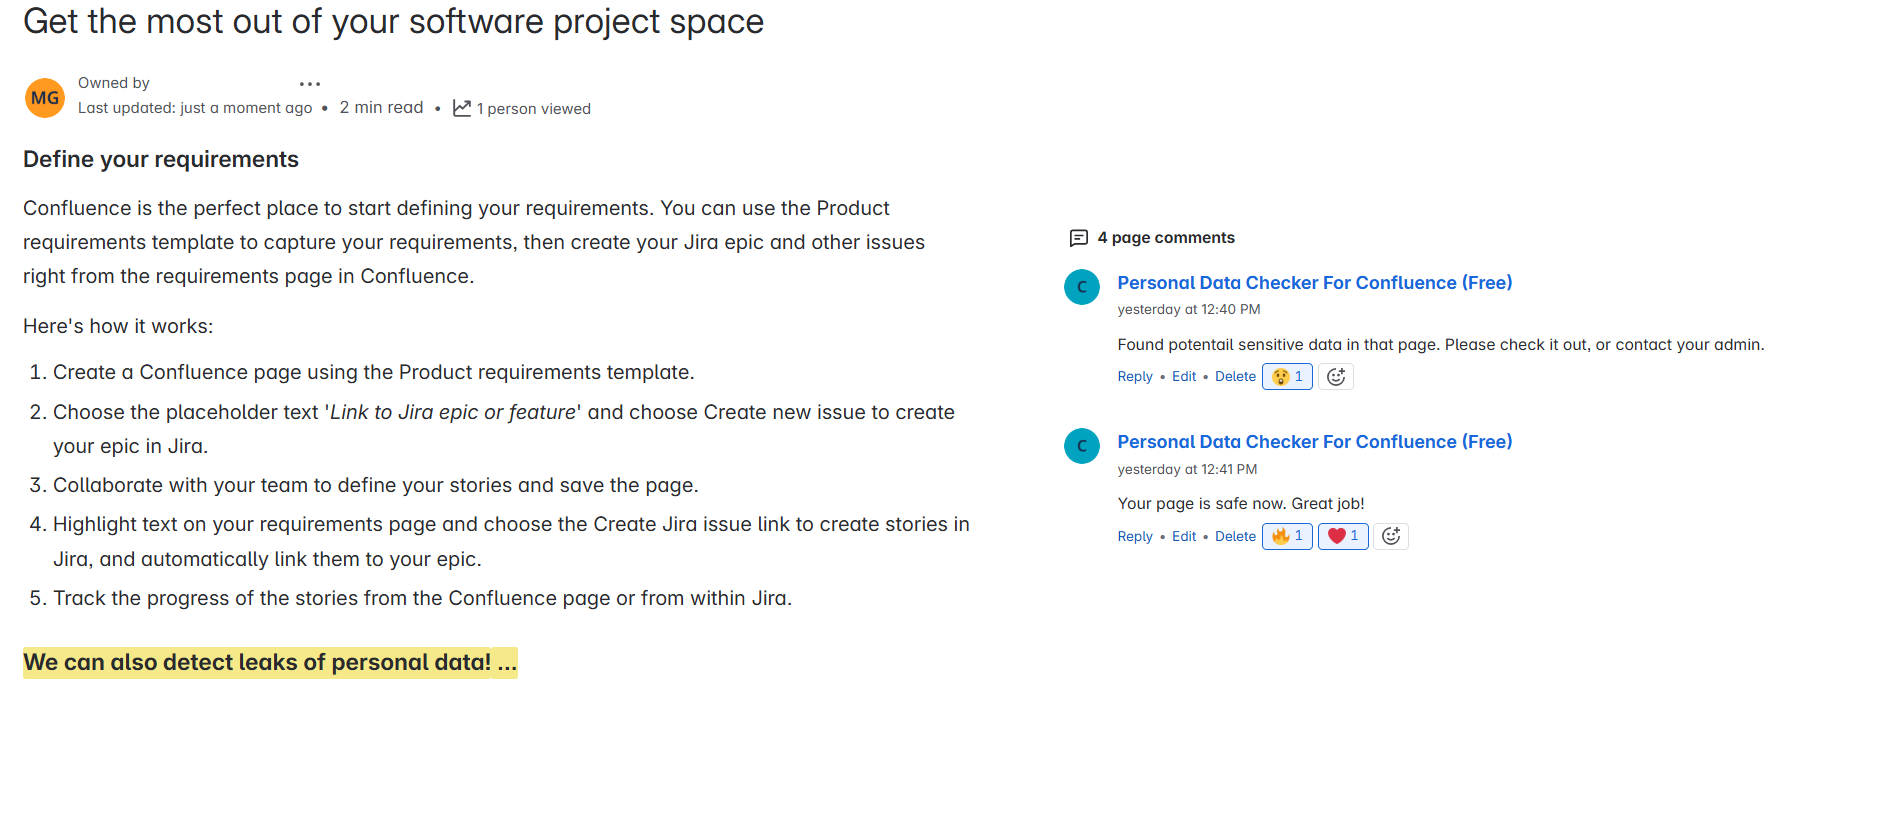Click the 'yesterday at 12:40 PM' timestamp

(1189, 310)
